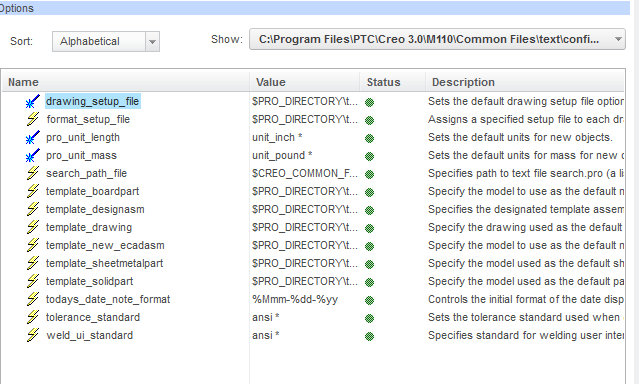
Task: Select the format_setup_file option
Action: [88, 119]
